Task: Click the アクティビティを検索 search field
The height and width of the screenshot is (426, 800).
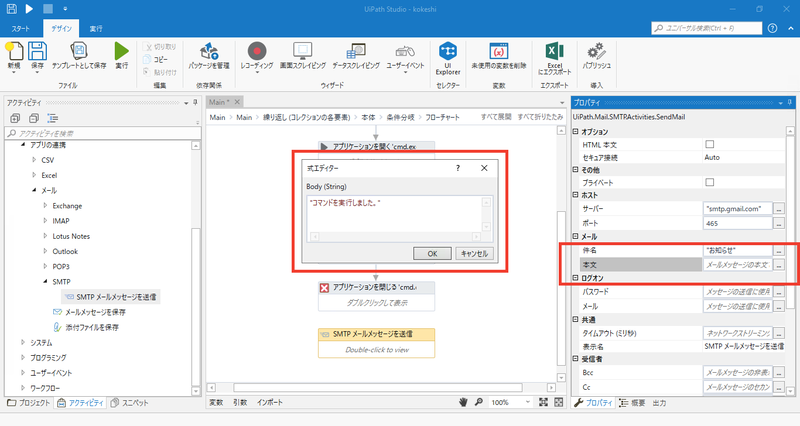Action: click(x=103, y=133)
